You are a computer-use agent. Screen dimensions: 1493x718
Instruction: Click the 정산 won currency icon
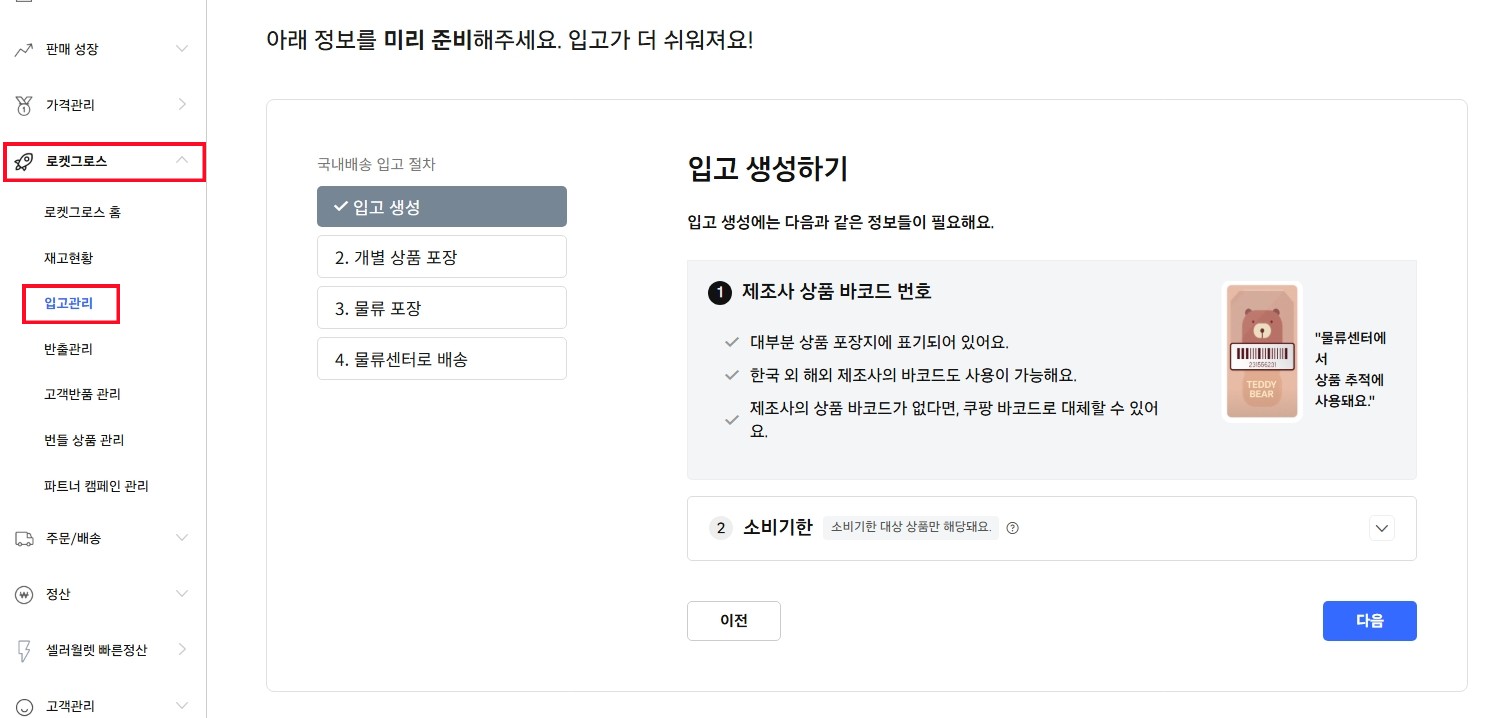(25, 594)
